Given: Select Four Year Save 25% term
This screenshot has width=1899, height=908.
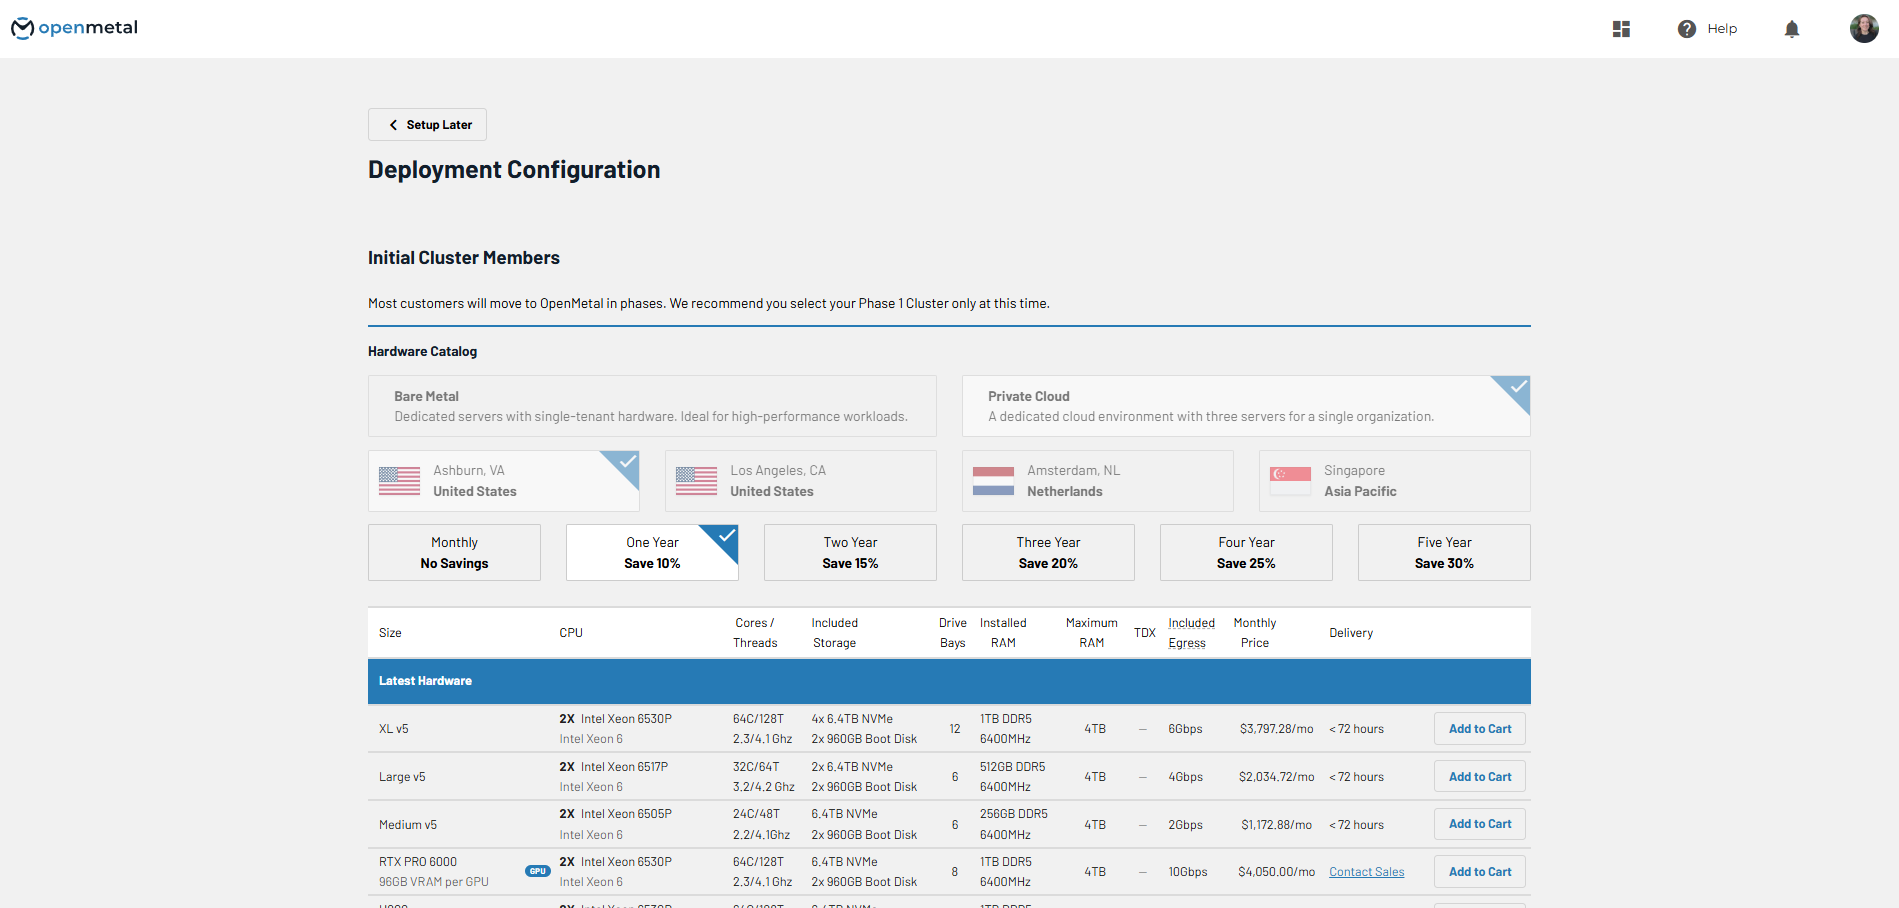Looking at the screenshot, I should (1246, 552).
